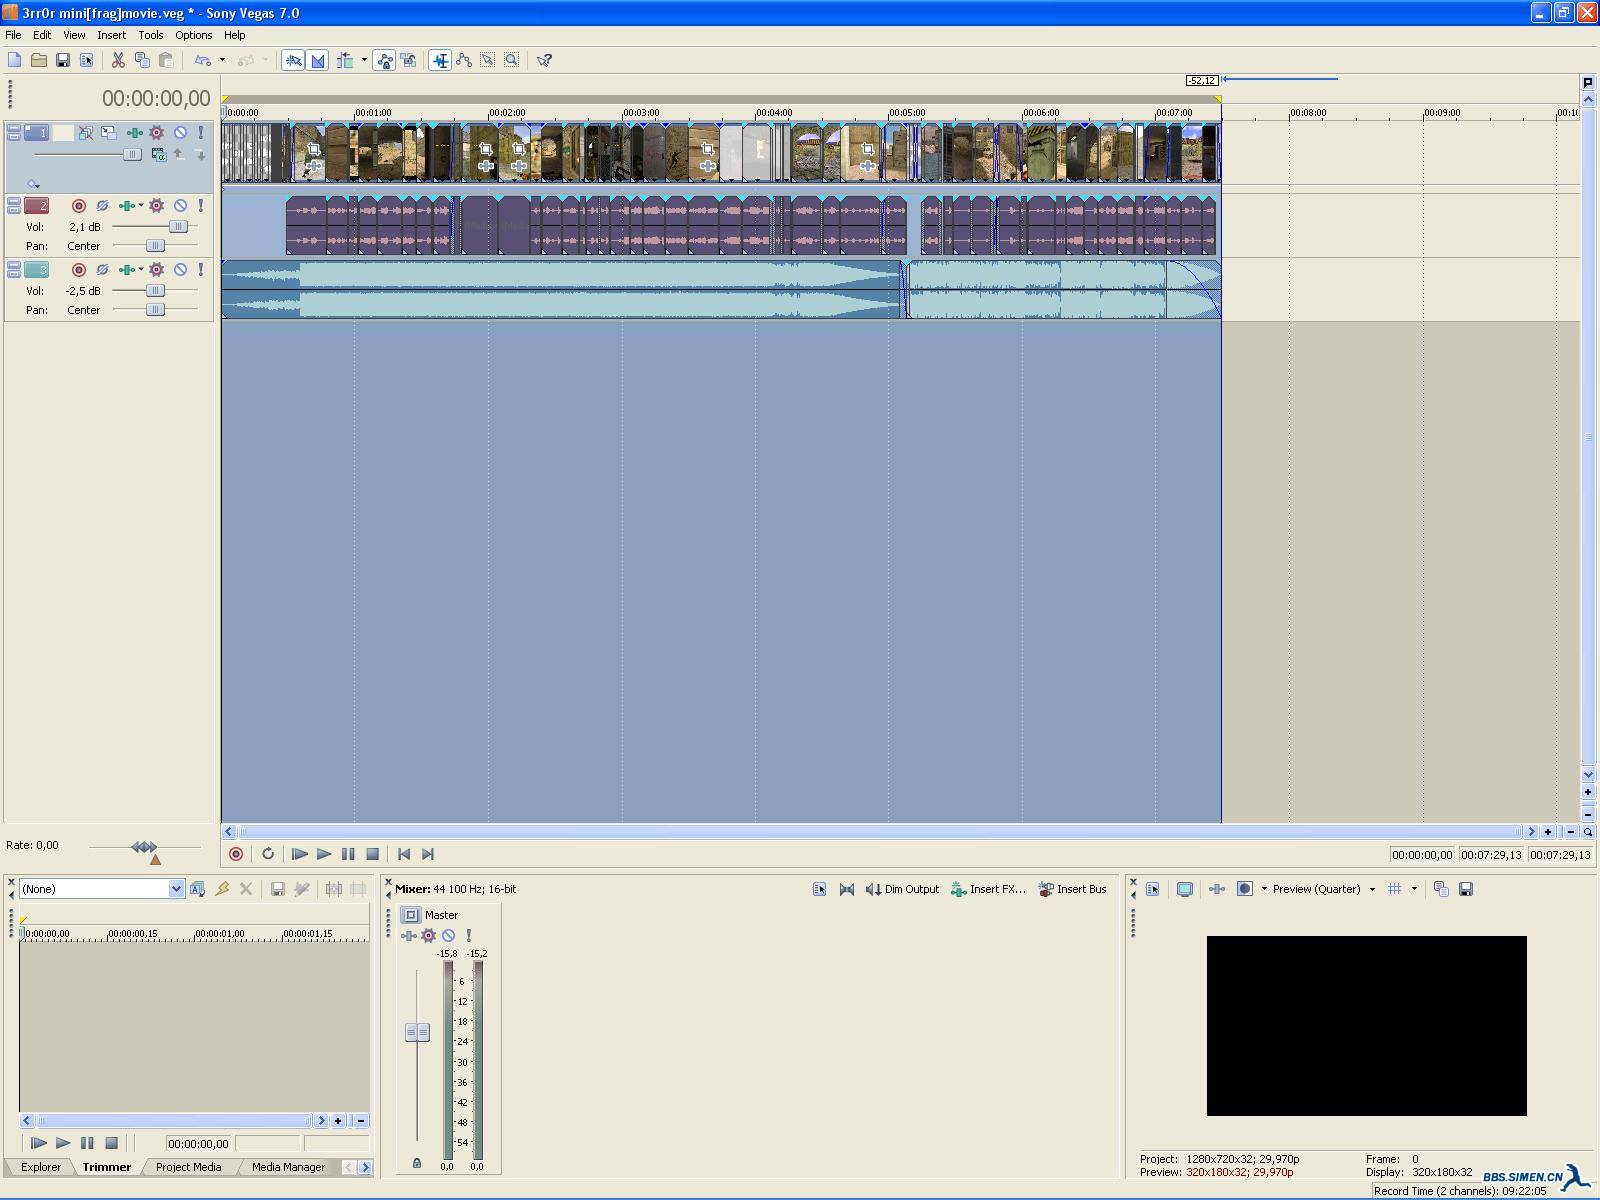Open Preview (Quarter) quality dropdown

[x=1372, y=889]
